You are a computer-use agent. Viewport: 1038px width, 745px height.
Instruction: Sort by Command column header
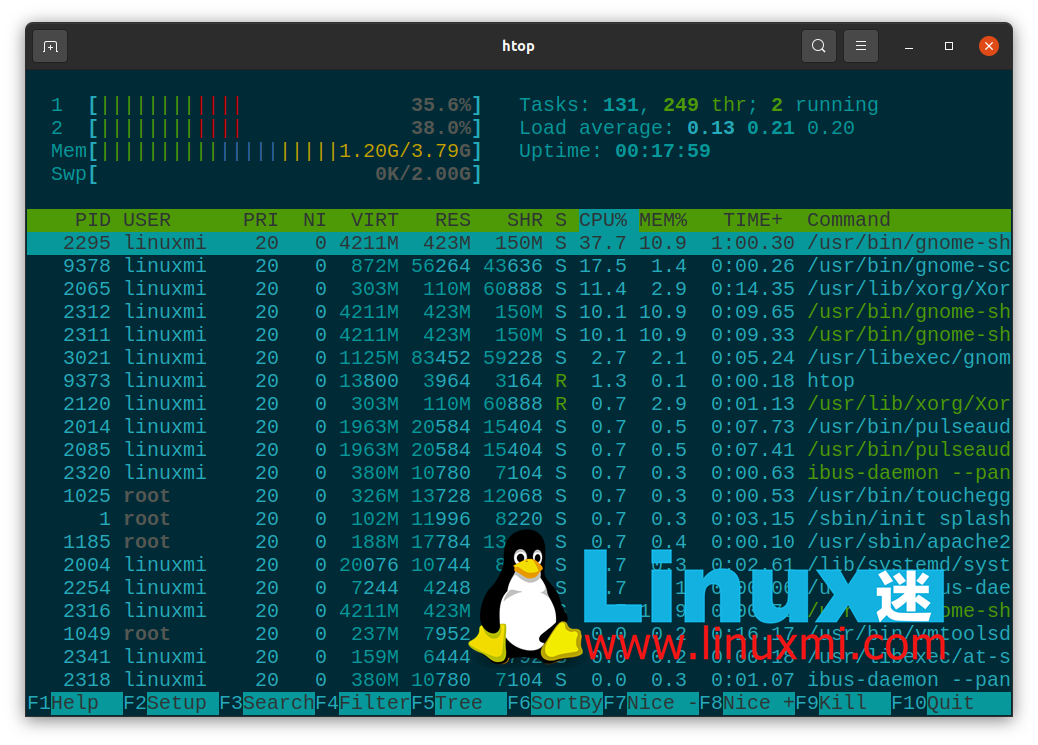849,220
